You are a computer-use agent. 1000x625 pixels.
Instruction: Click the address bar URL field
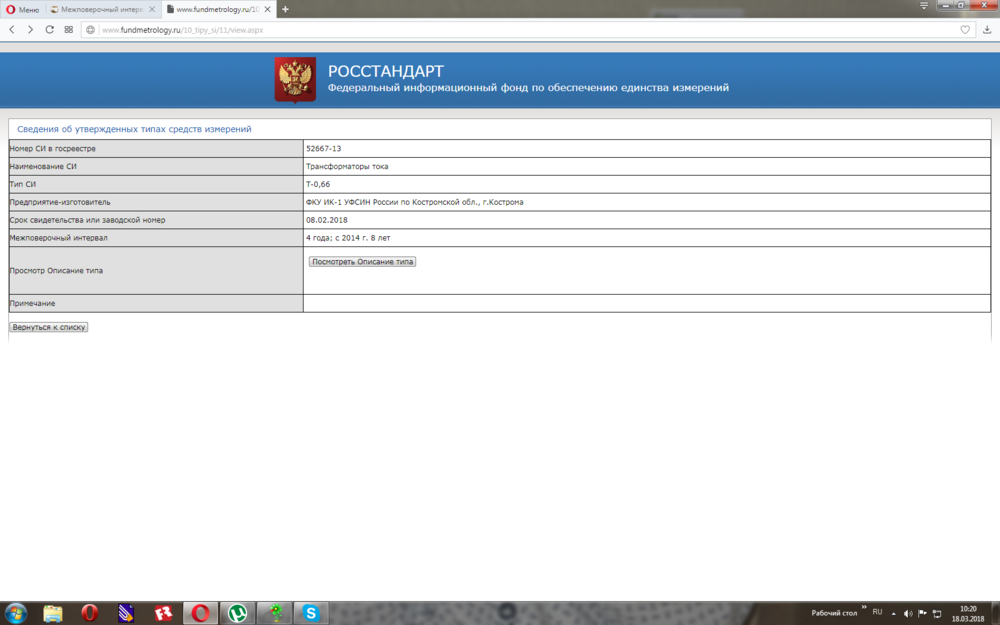tap(500, 30)
